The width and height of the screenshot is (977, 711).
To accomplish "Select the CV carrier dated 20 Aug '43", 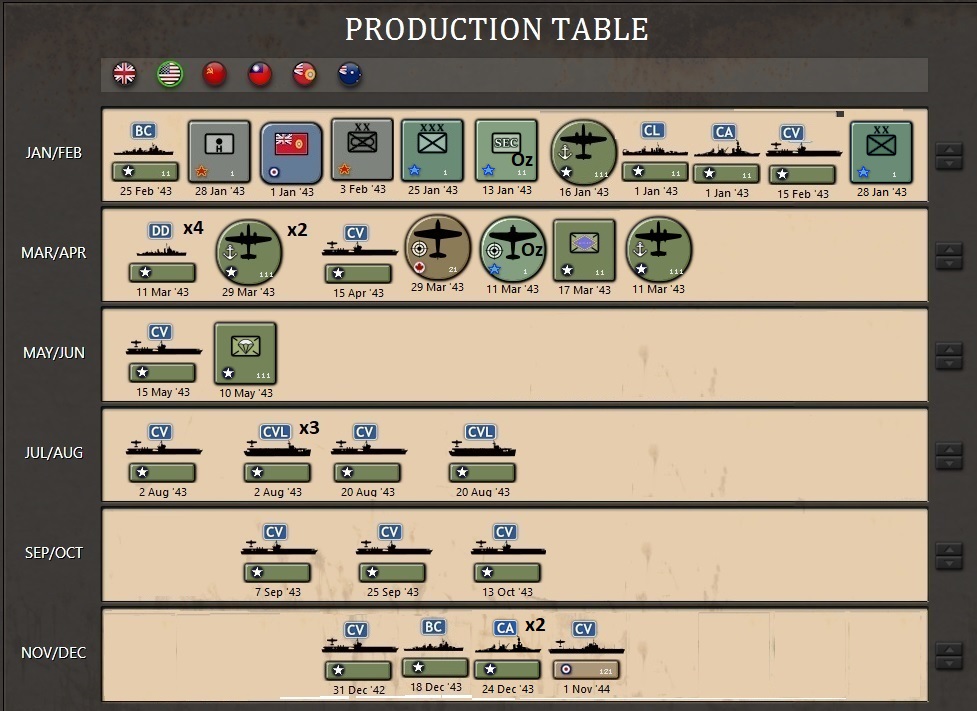I will [x=368, y=452].
